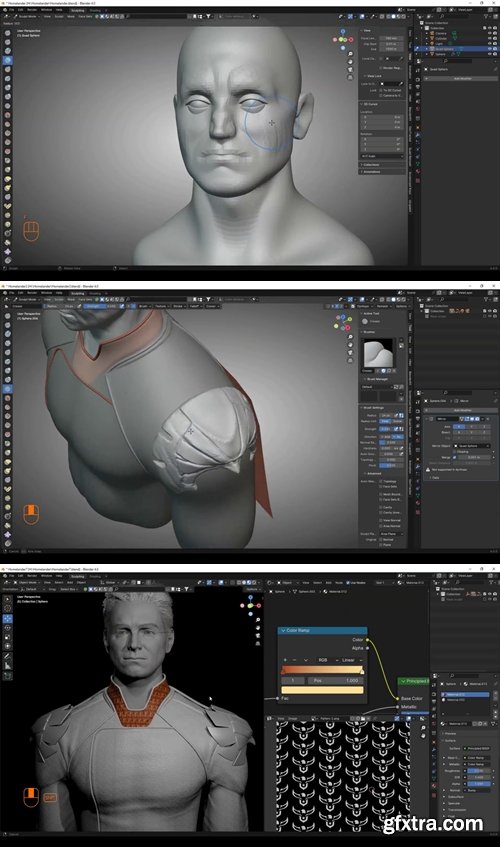Viewport: 500px width, 847px height.
Task: Open Linear interpolation dropdown on Color Ramp
Action: (350, 660)
